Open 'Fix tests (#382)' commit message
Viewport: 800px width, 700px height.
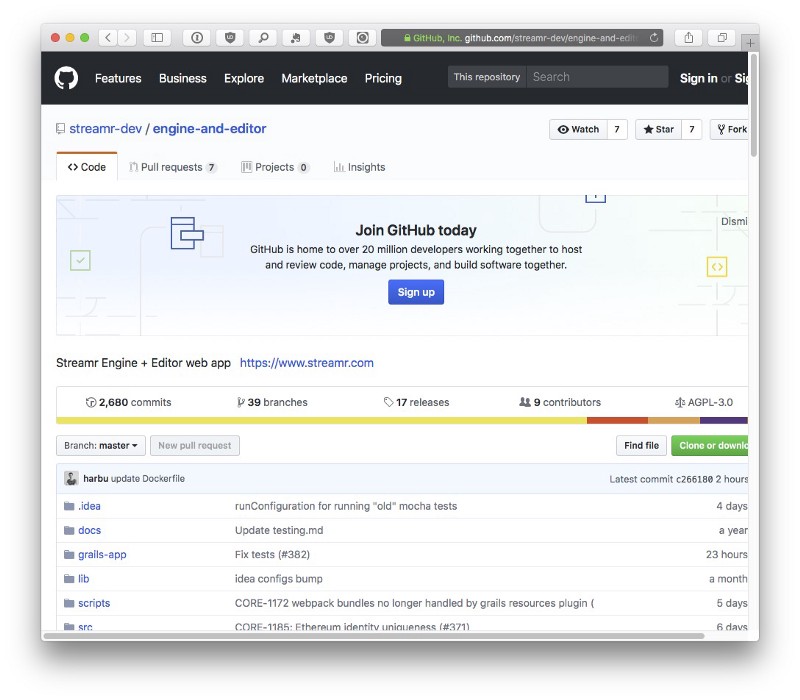(272, 555)
